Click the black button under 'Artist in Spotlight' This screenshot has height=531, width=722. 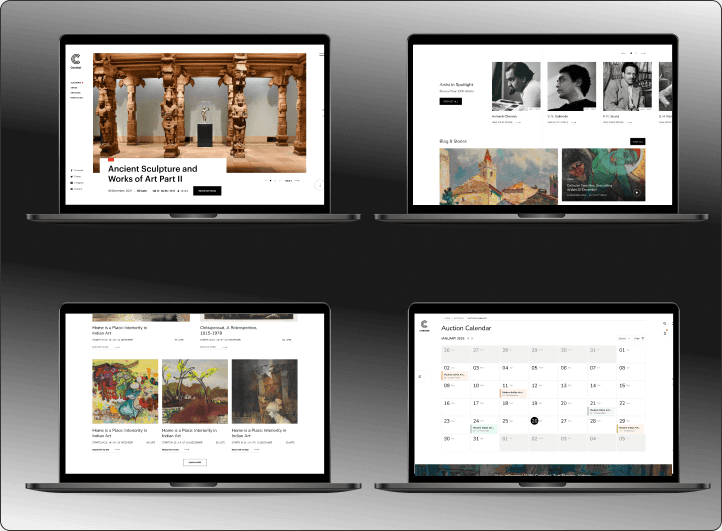[450, 101]
